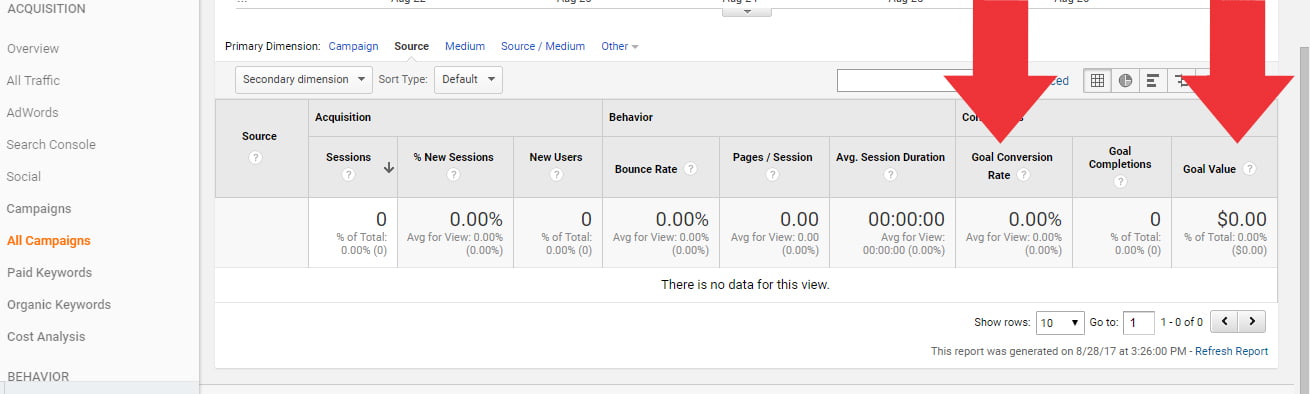Select Source / Medium primary dimension
The width and height of the screenshot is (1310, 394).
[x=543, y=46]
